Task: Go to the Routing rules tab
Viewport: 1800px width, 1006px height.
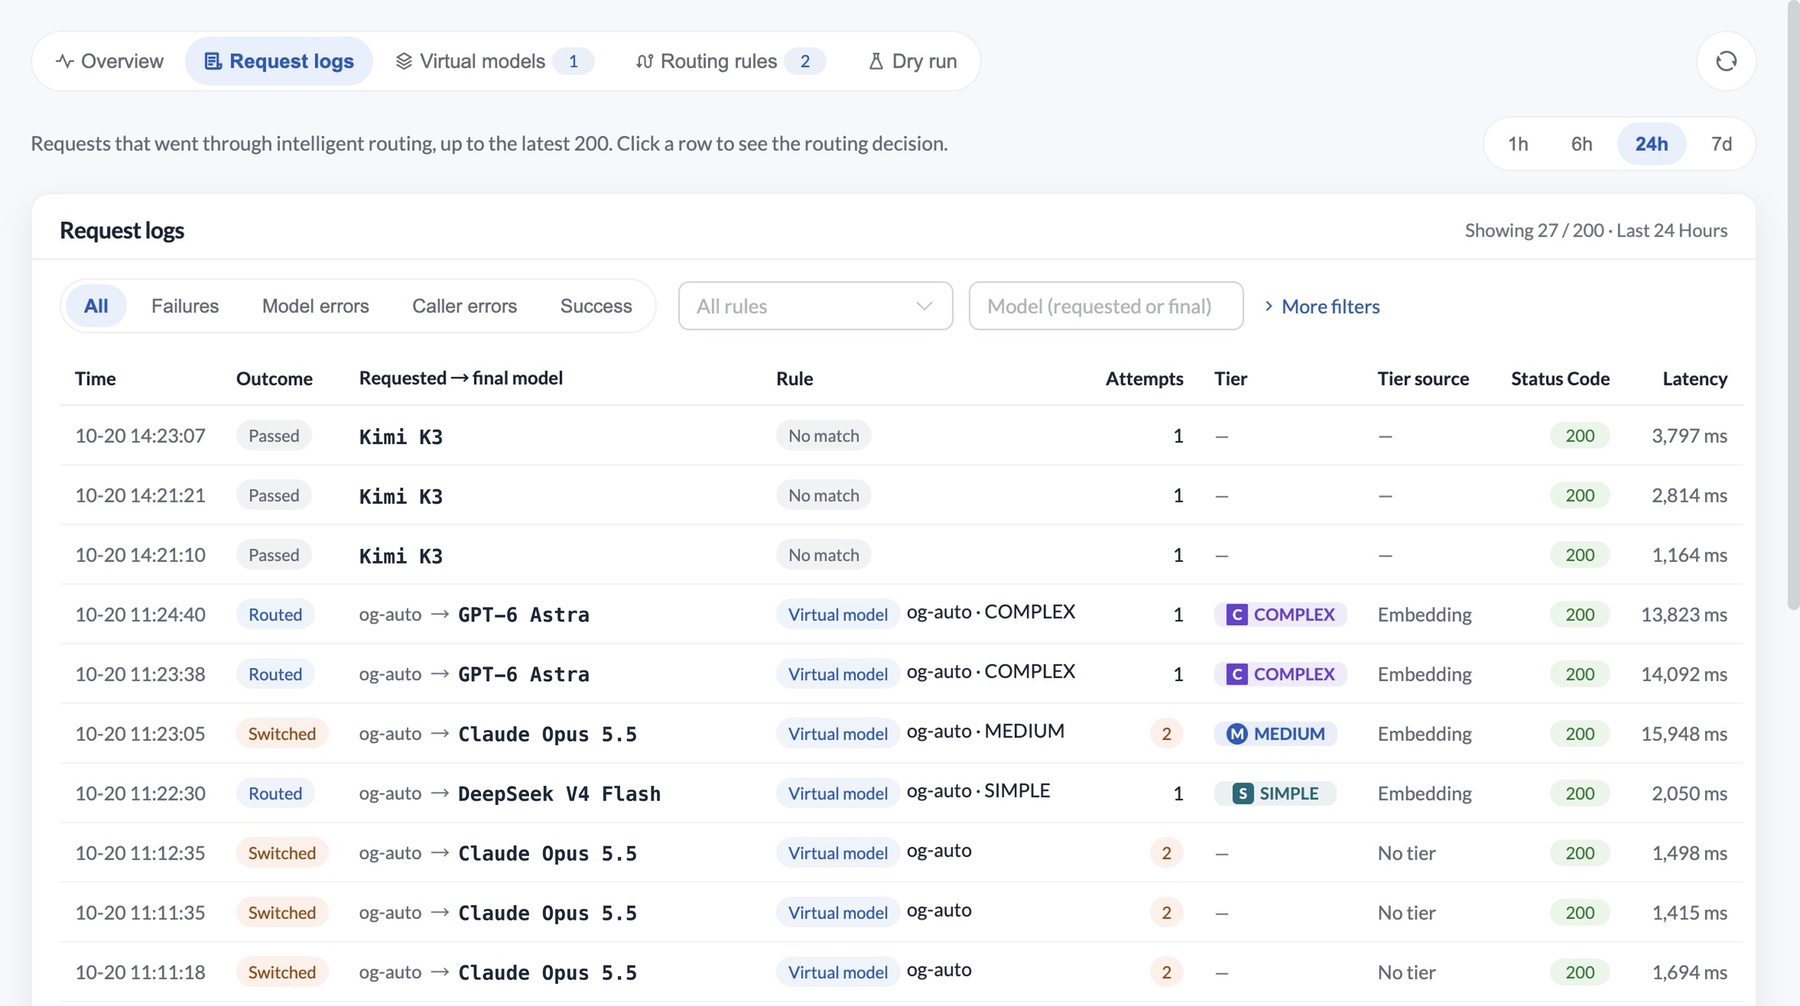Action: coord(730,61)
